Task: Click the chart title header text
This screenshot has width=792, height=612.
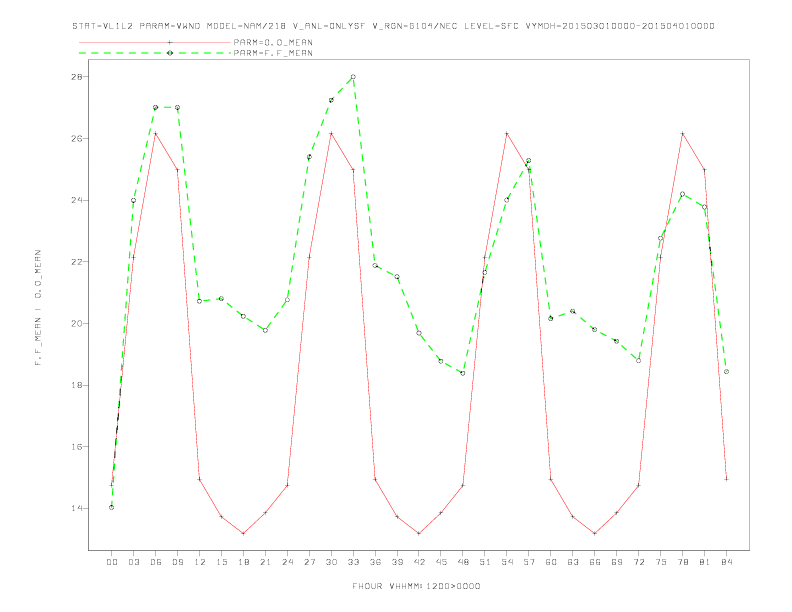Action: coord(393,26)
